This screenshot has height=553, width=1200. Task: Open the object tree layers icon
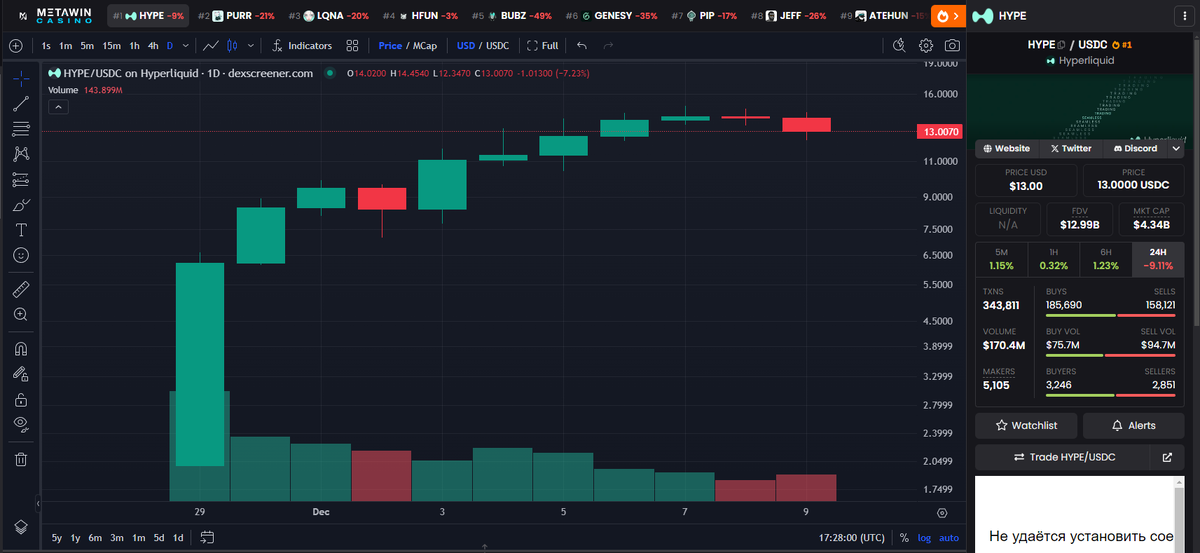pyautogui.click(x=21, y=527)
